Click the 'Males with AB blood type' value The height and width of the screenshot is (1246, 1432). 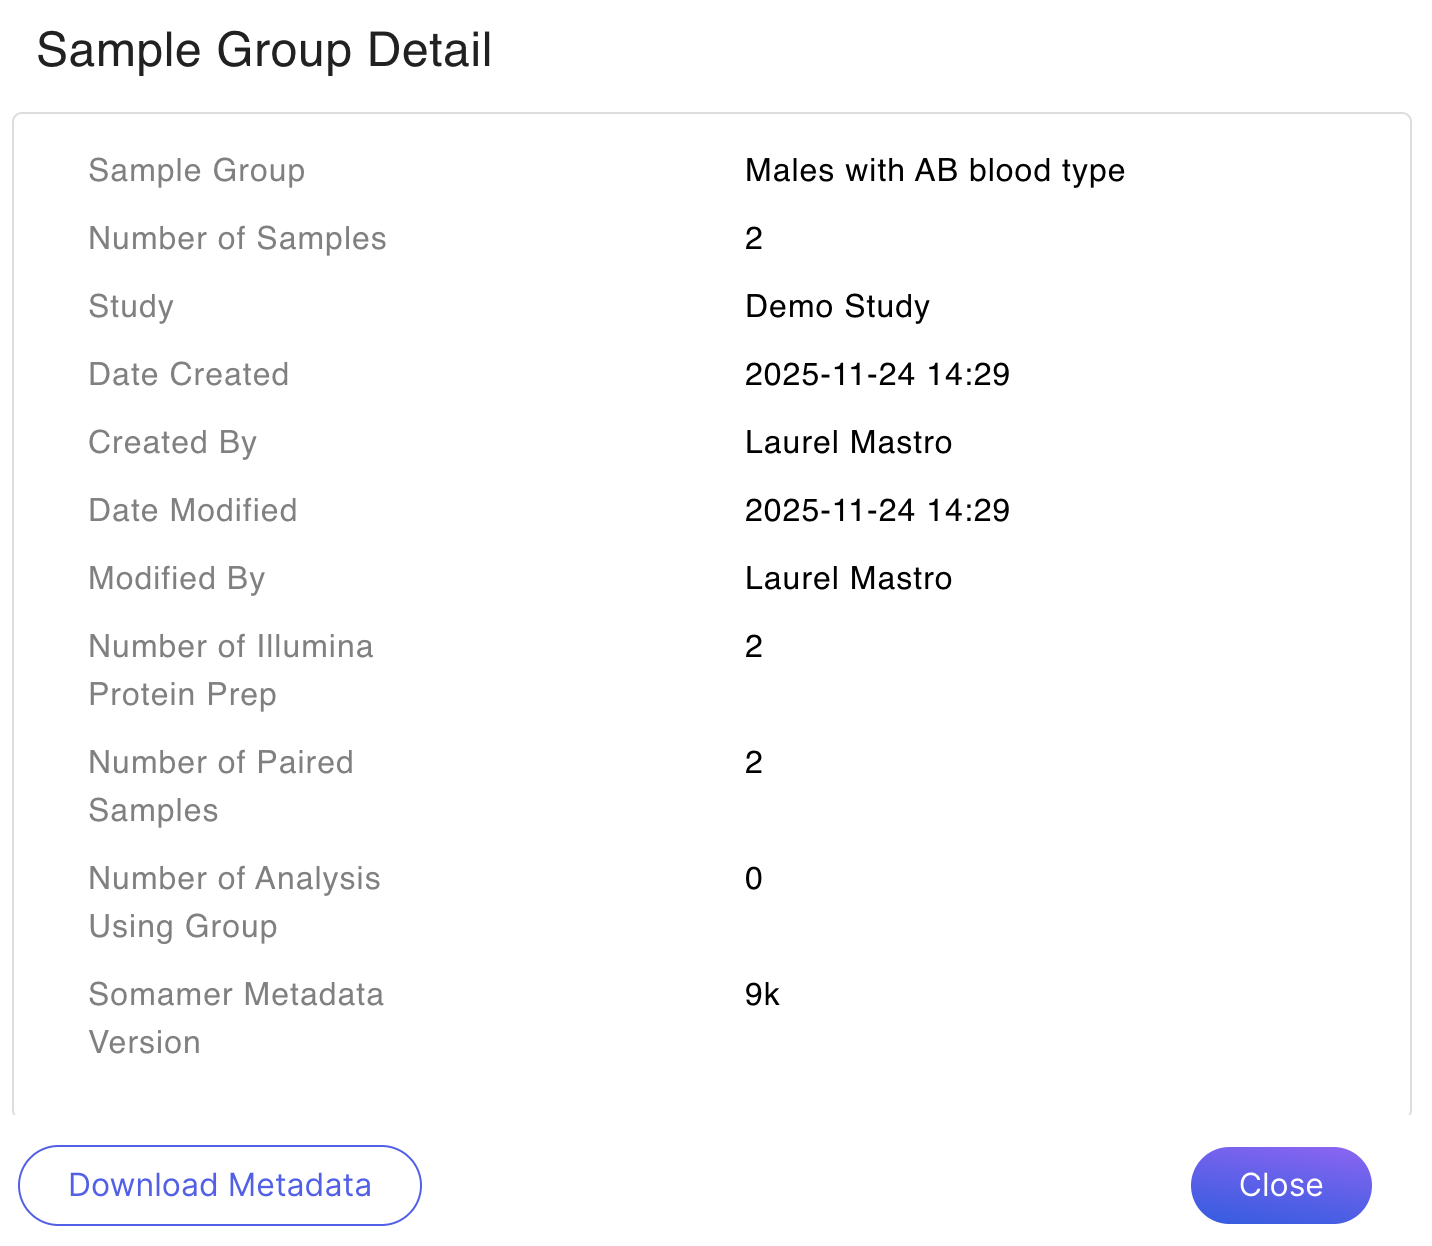click(x=935, y=171)
